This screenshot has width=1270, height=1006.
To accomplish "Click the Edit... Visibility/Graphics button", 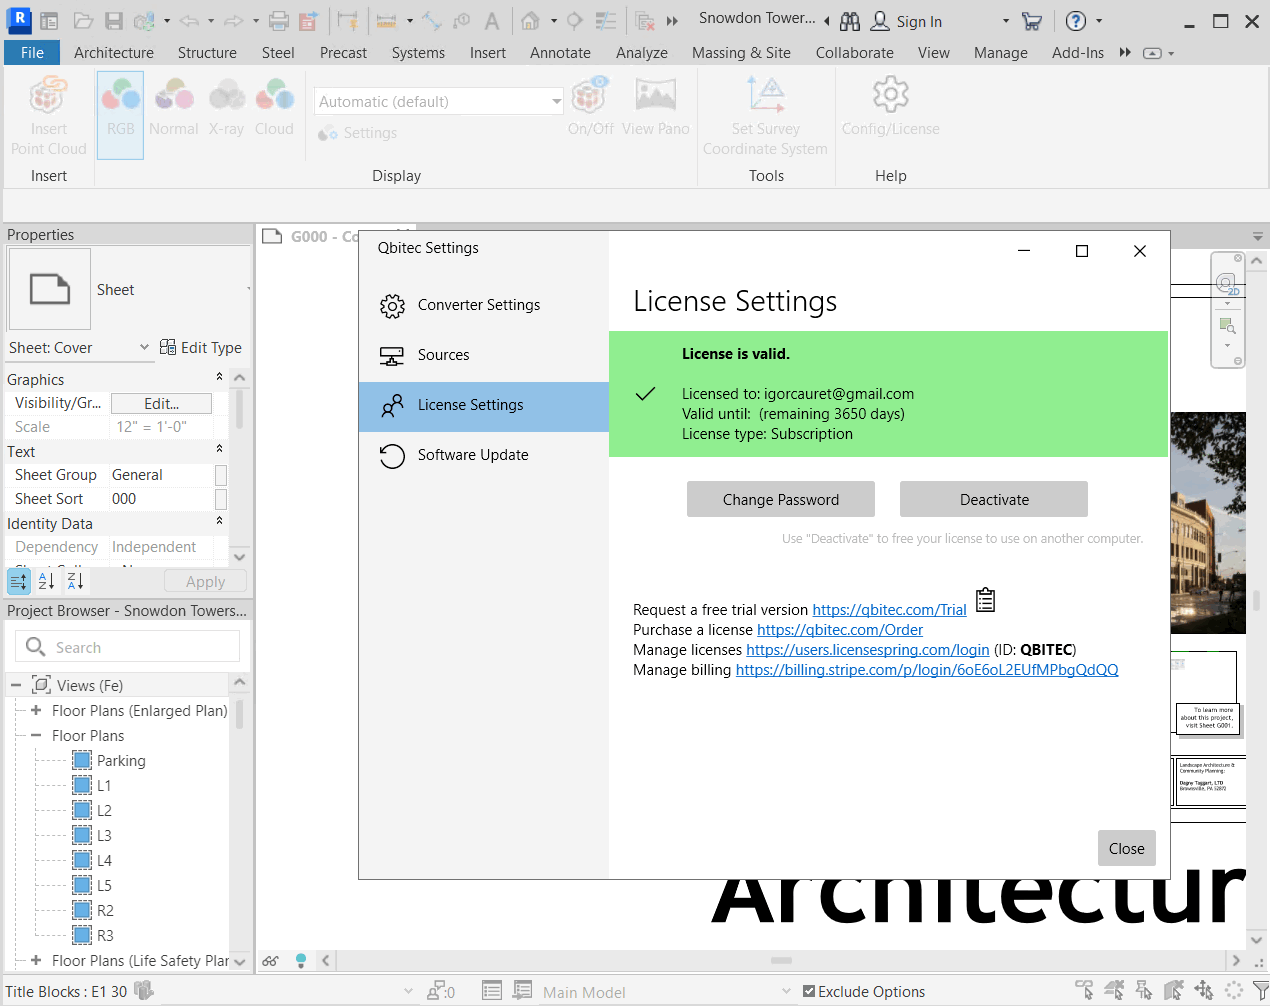I will (161, 403).
